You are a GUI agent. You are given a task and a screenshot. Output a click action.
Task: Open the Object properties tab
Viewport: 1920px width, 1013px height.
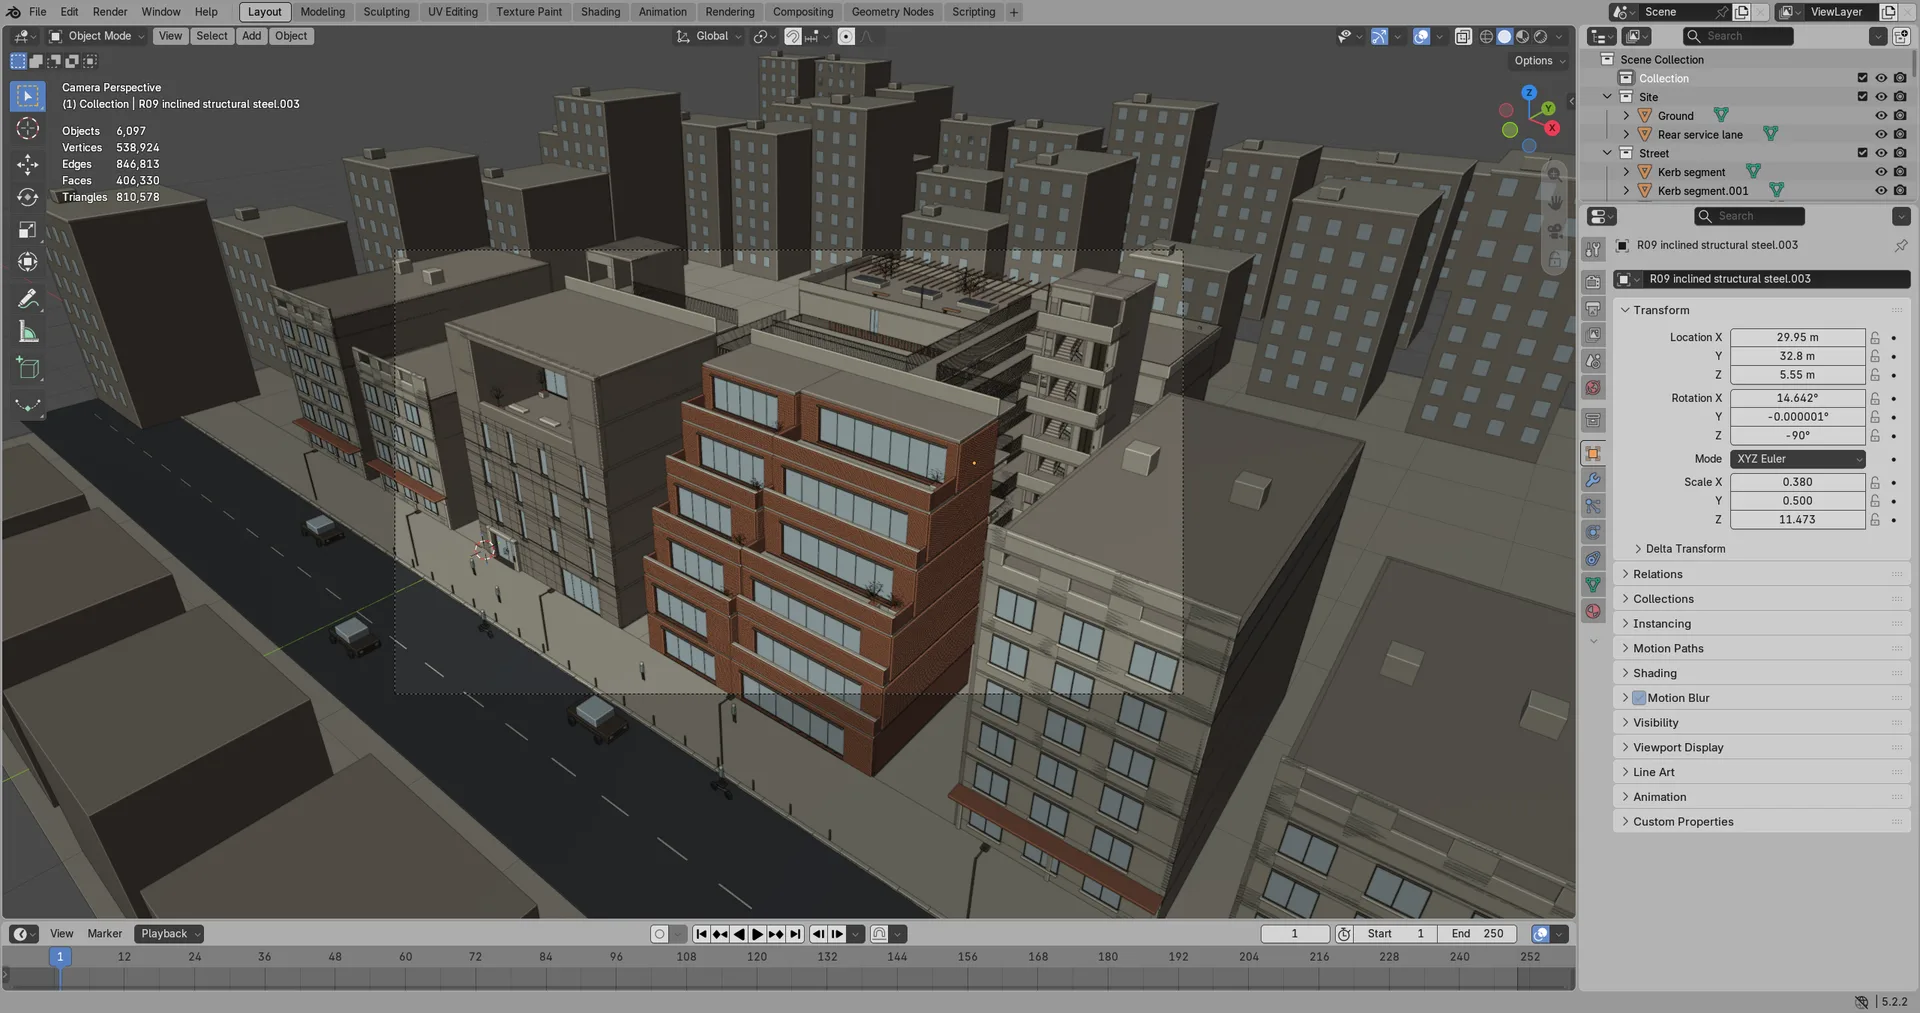coord(1593,454)
